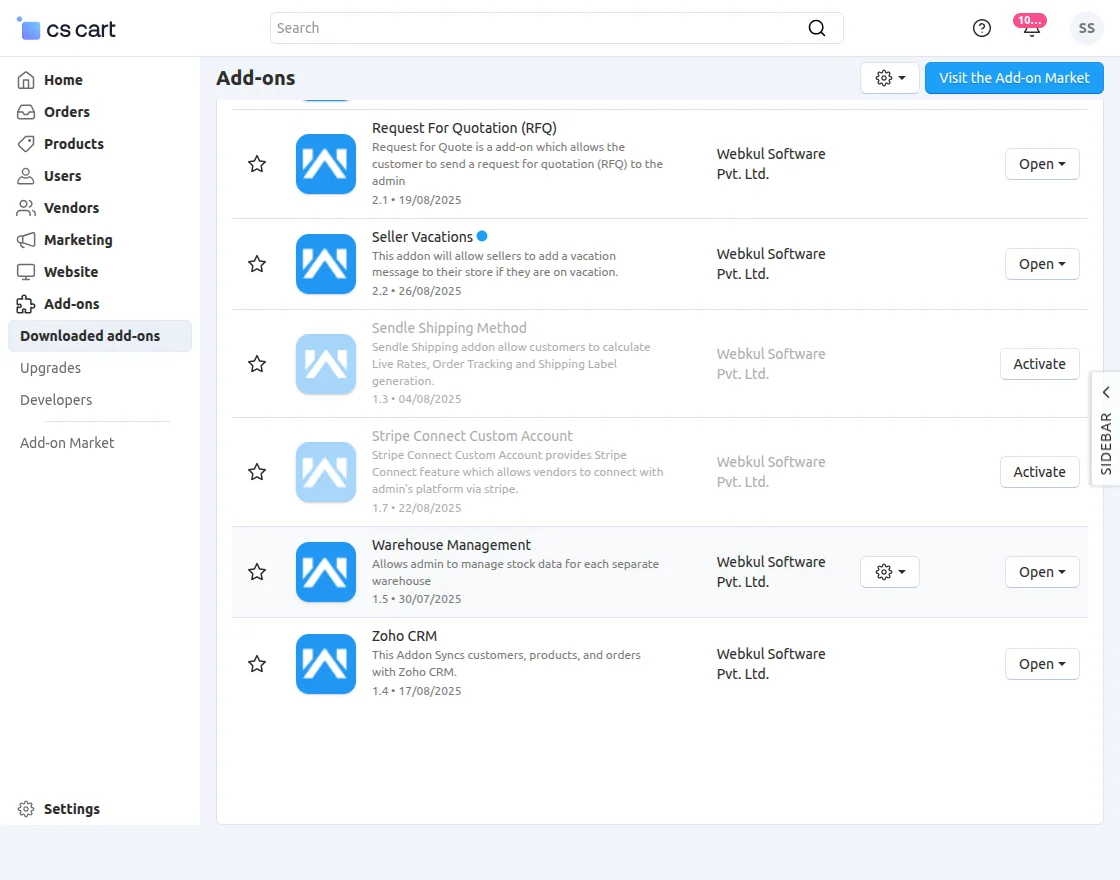
Task: Open the gear dropdown in Add-ons header
Action: (x=890, y=78)
